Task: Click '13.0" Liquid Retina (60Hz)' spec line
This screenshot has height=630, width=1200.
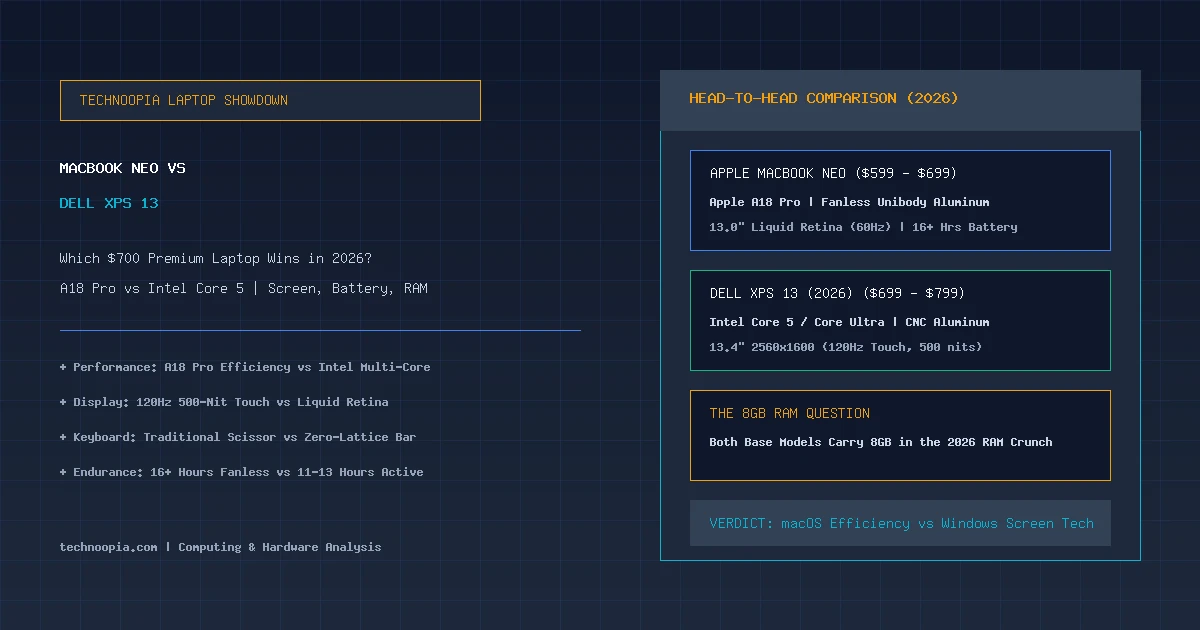Action: (863, 227)
